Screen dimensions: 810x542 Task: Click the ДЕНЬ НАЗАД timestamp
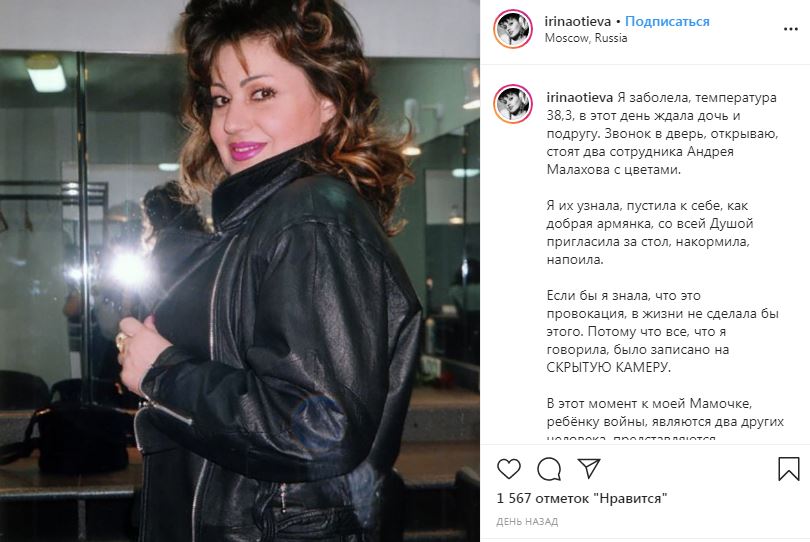coord(527,522)
